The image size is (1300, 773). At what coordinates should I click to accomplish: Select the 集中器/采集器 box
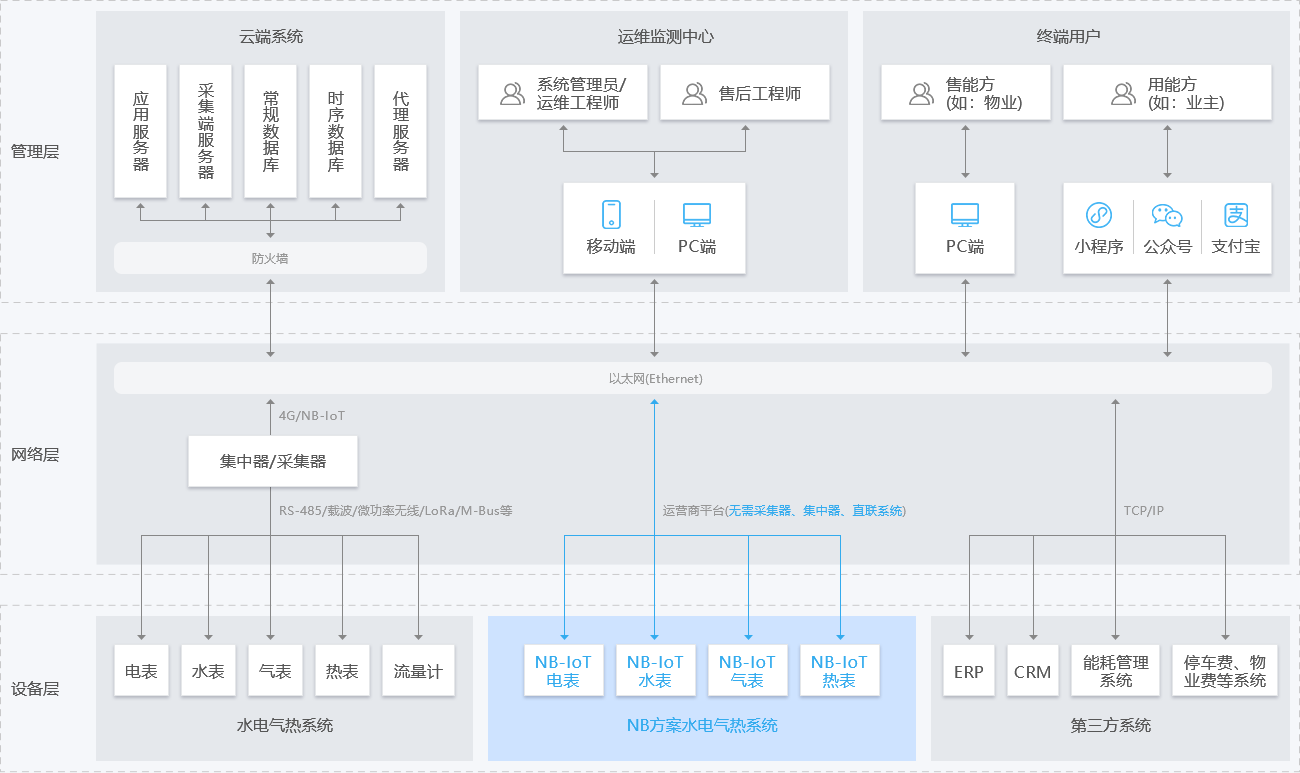(273, 462)
